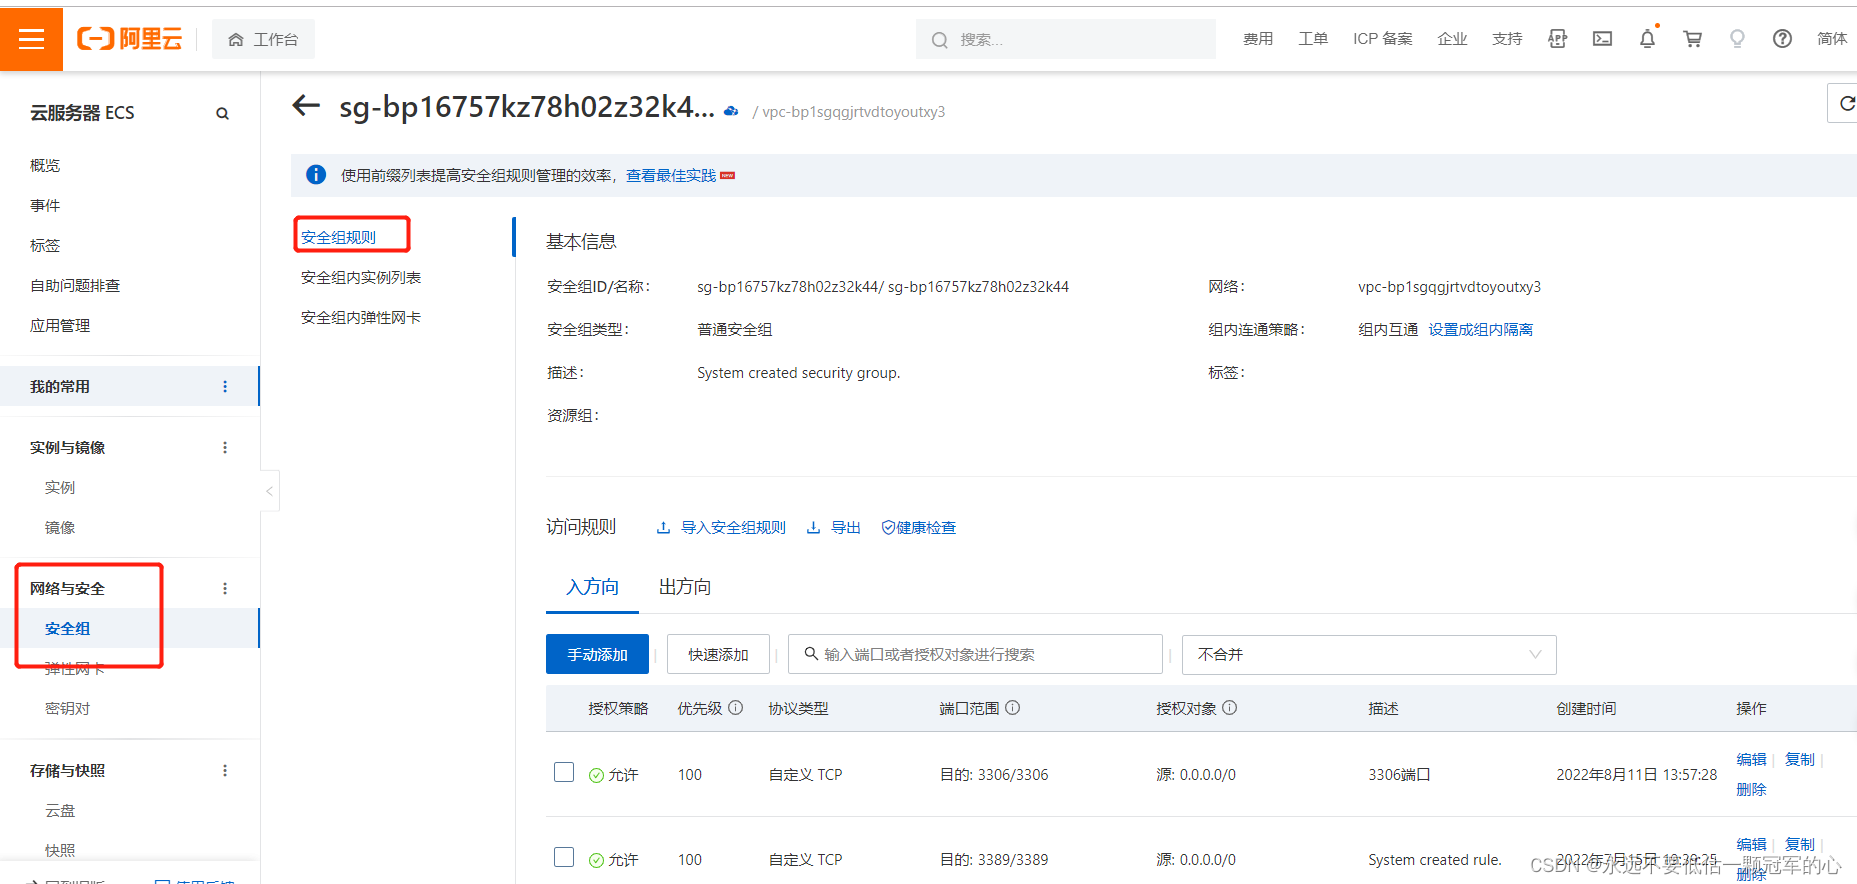Focus the port or authorization object search field
1857x884 pixels.
click(x=975, y=654)
